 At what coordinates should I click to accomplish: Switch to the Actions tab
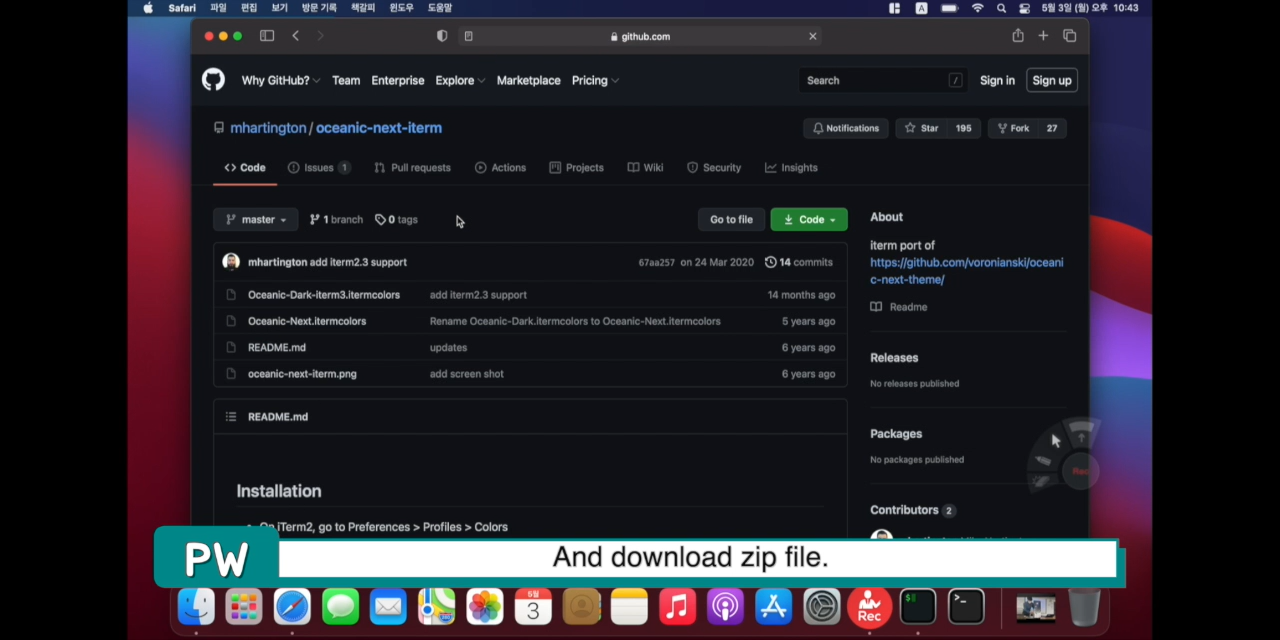(500, 168)
